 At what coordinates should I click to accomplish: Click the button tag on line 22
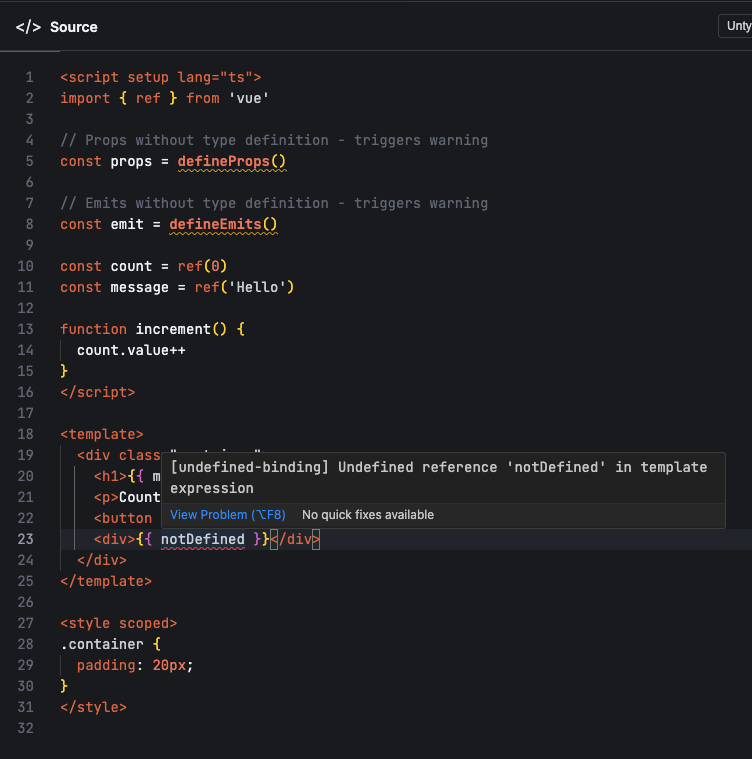[x=123, y=518]
